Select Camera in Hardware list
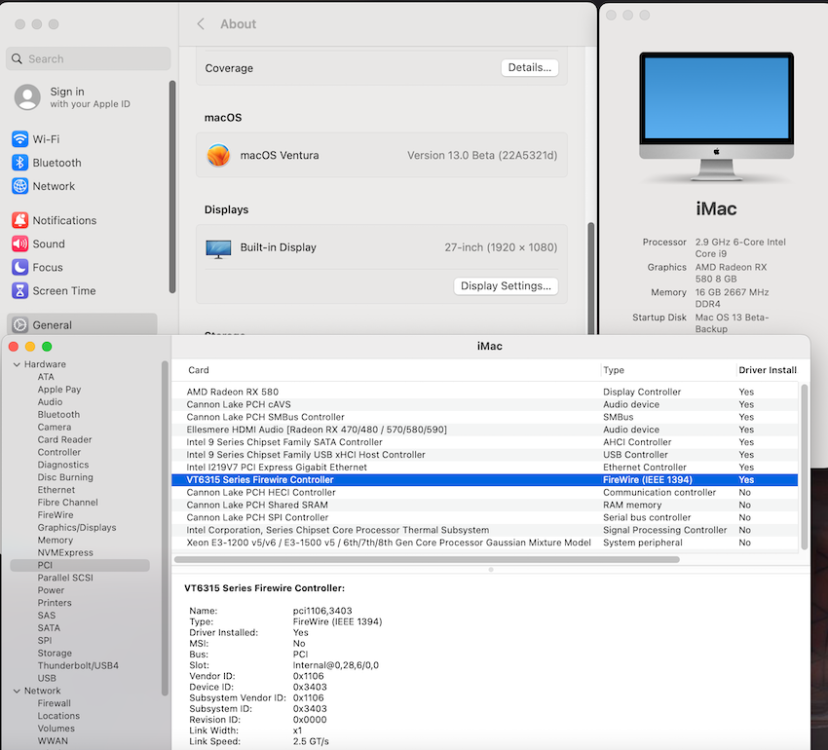828x750 pixels. pyautogui.click(x=54, y=427)
